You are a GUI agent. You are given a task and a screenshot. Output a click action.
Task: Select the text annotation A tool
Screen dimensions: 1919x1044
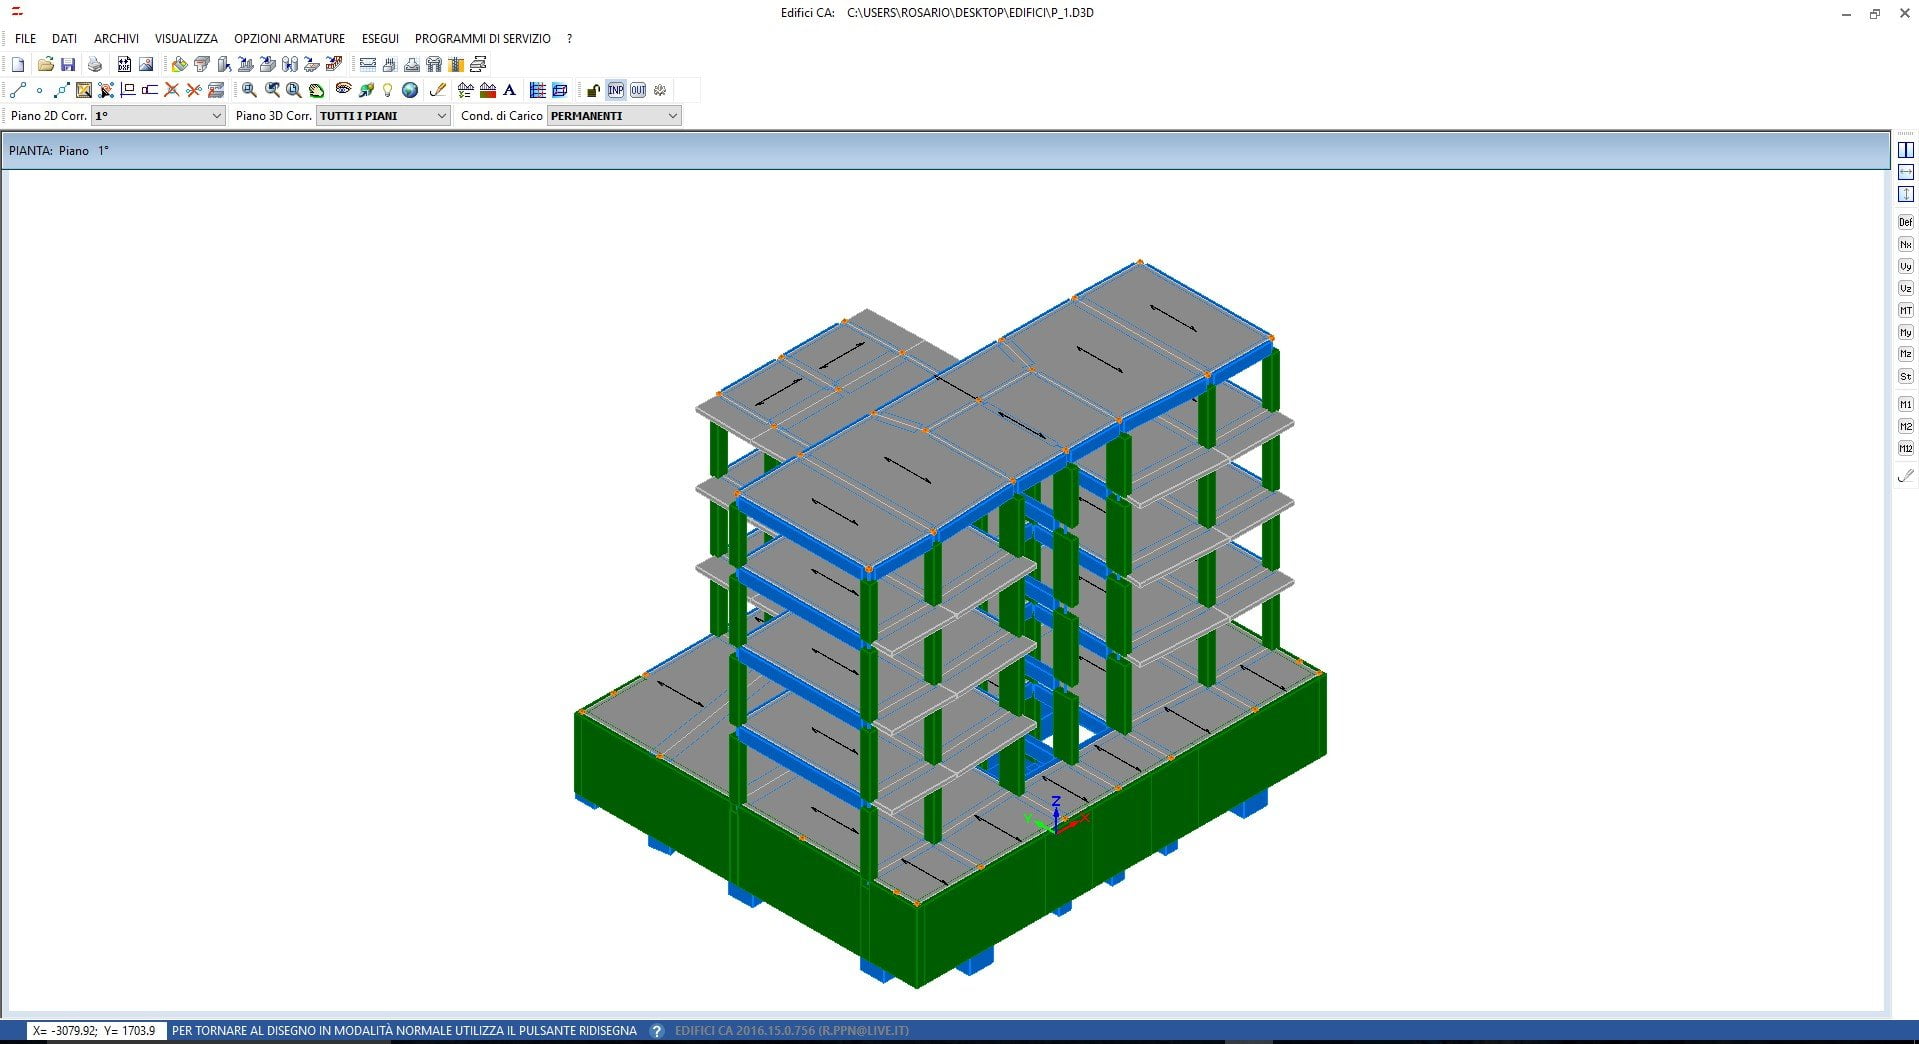(x=510, y=90)
